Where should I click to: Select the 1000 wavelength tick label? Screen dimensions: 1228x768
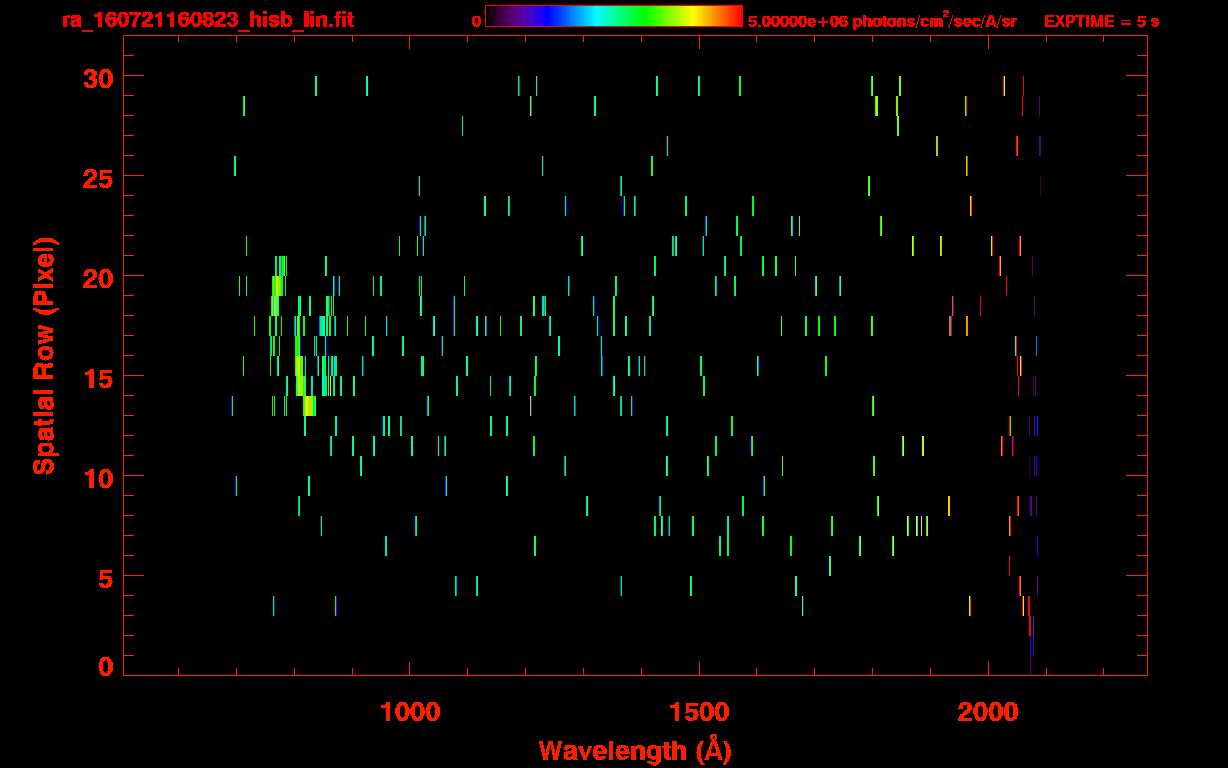tap(410, 712)
